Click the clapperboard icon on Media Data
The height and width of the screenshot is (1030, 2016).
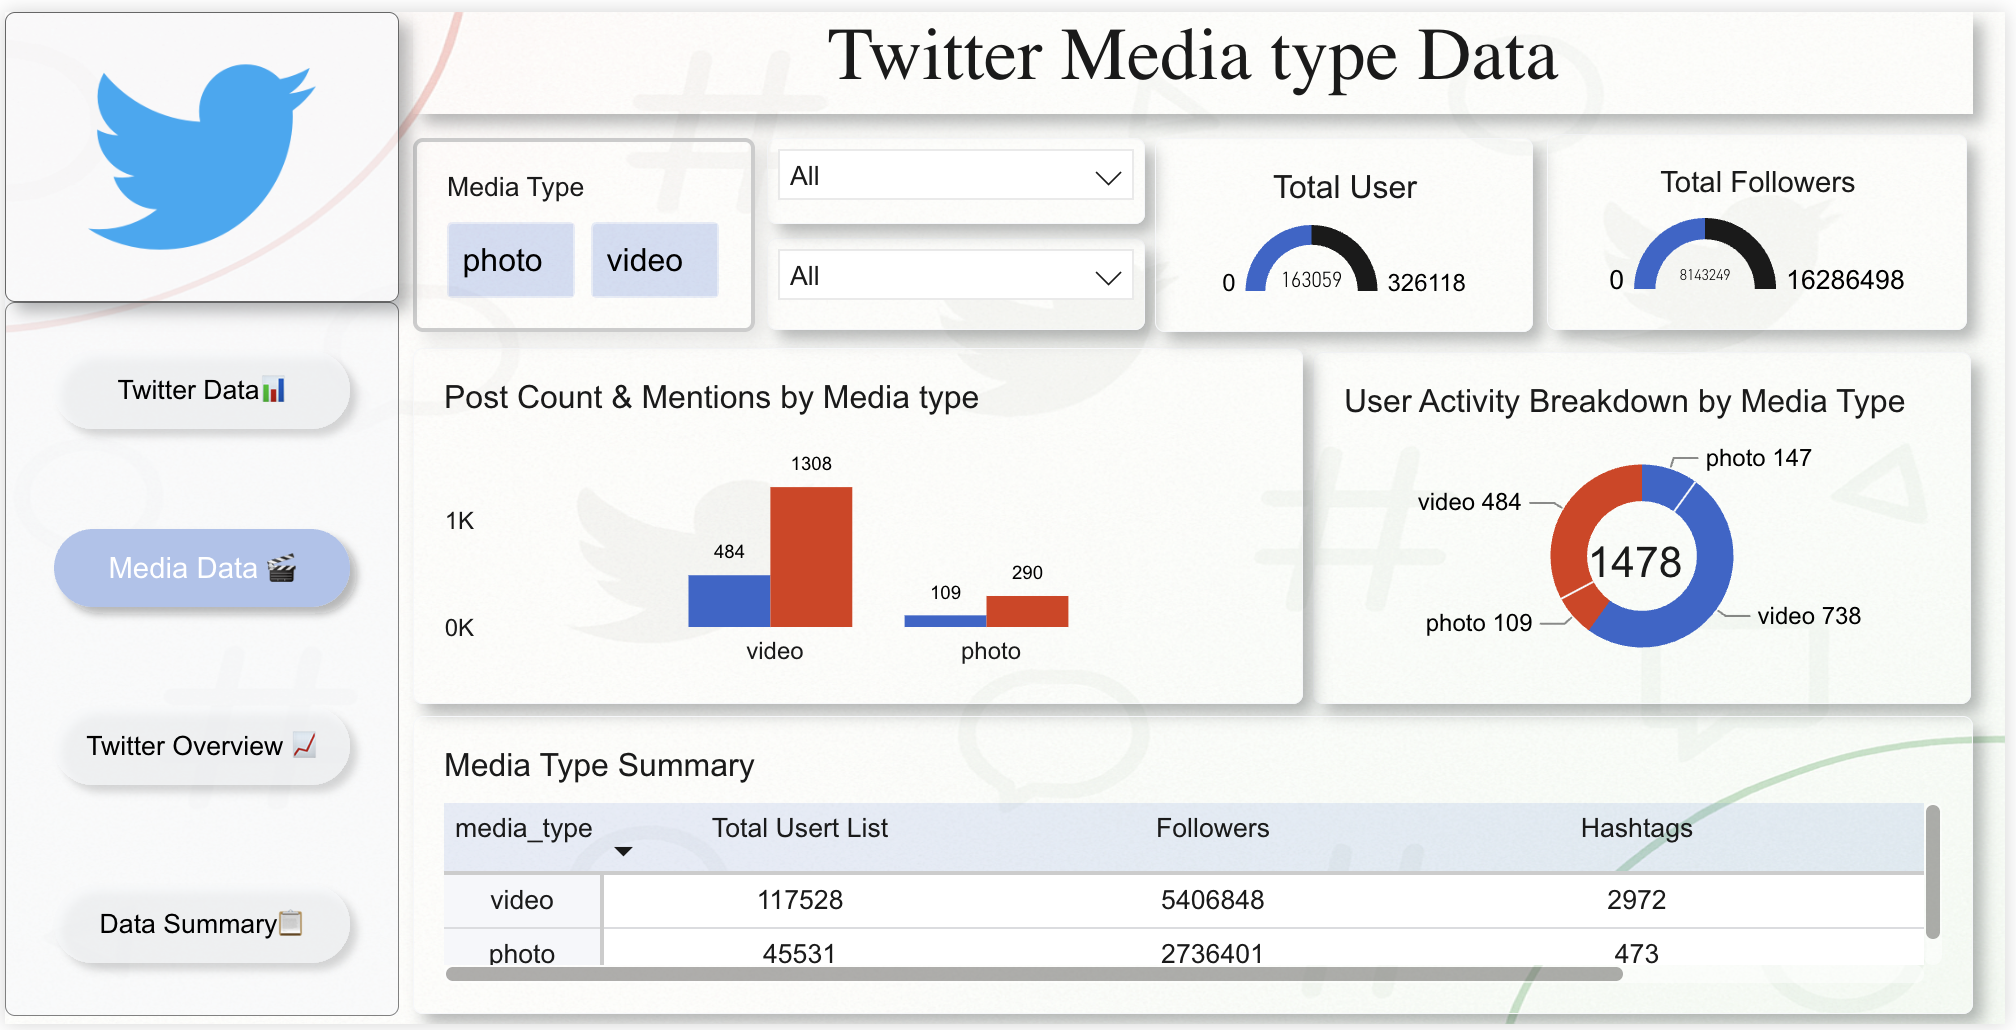tap(282, 568)
